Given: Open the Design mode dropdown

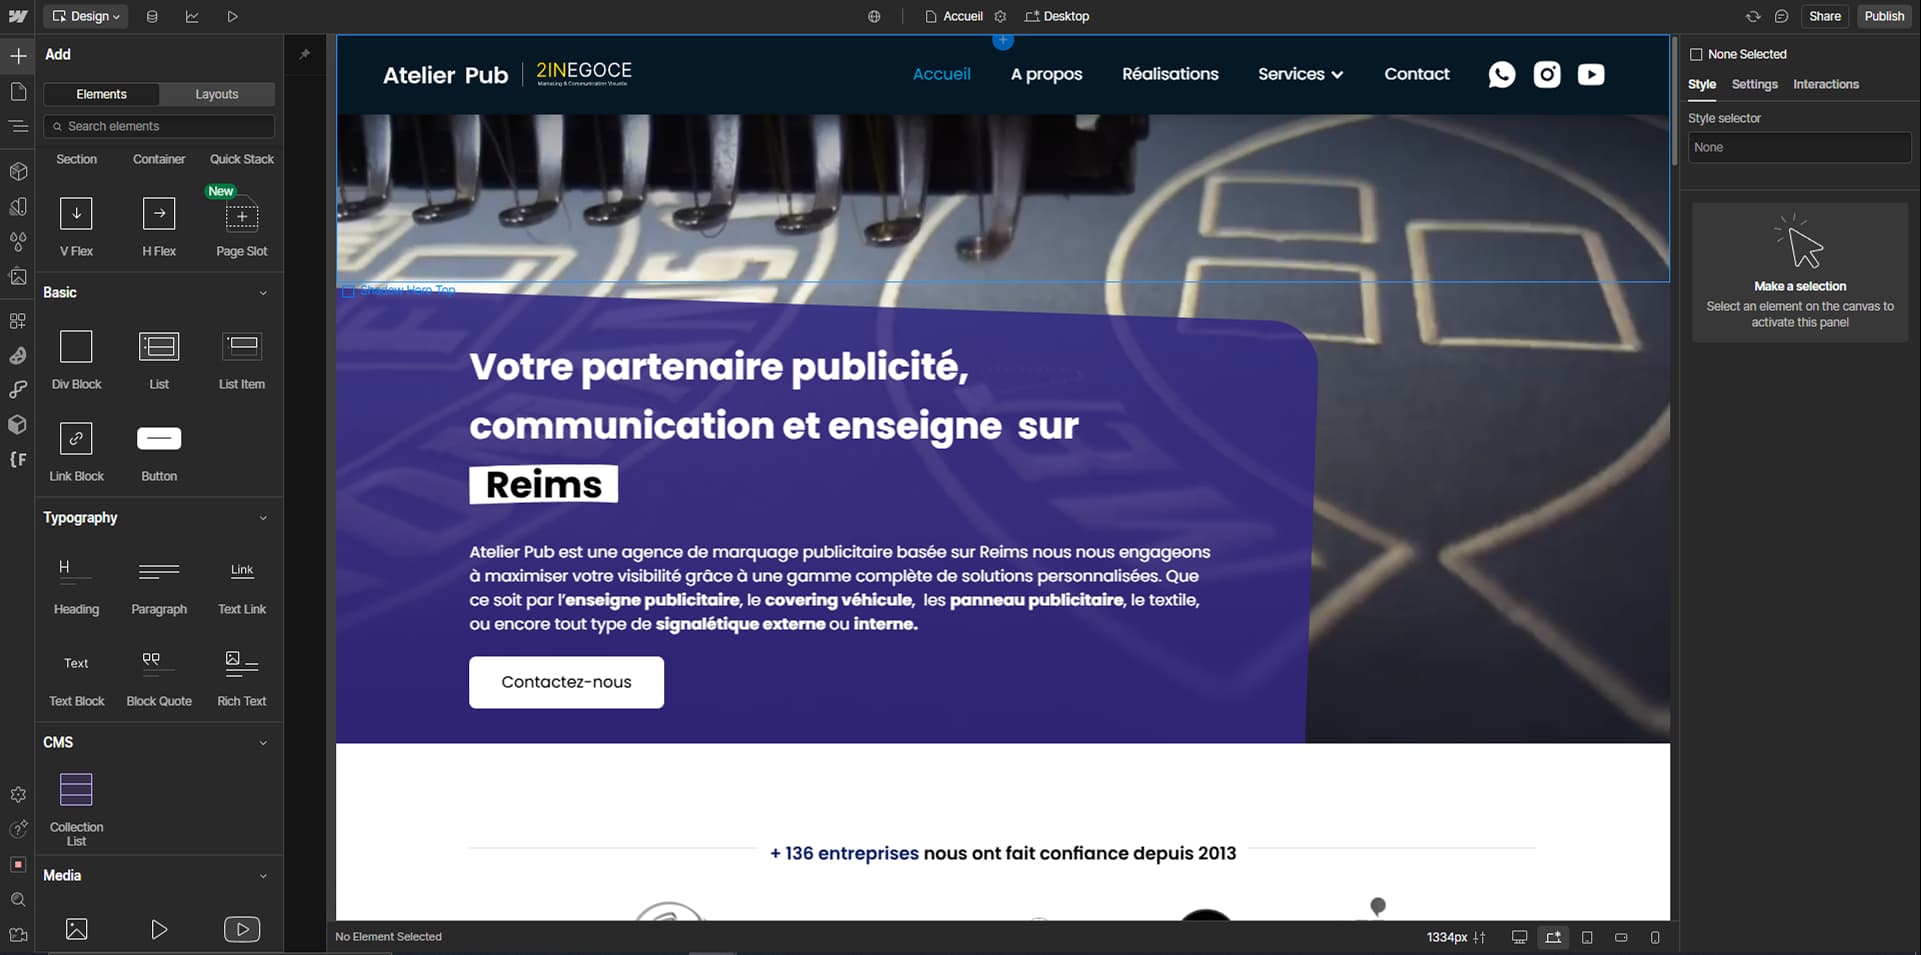Looking at the screenshot, I should pyautogui.click(x=86, y=16).
